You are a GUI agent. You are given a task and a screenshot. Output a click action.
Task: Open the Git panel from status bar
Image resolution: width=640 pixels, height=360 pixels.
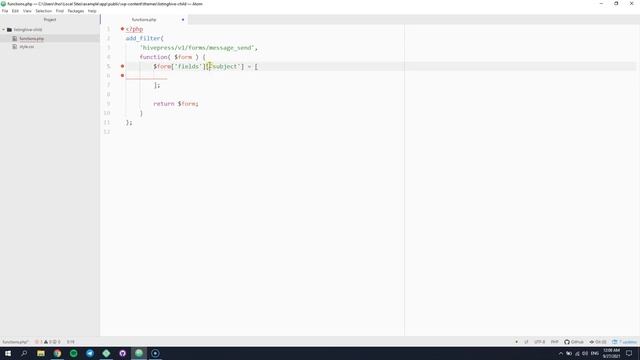point(598,342)
